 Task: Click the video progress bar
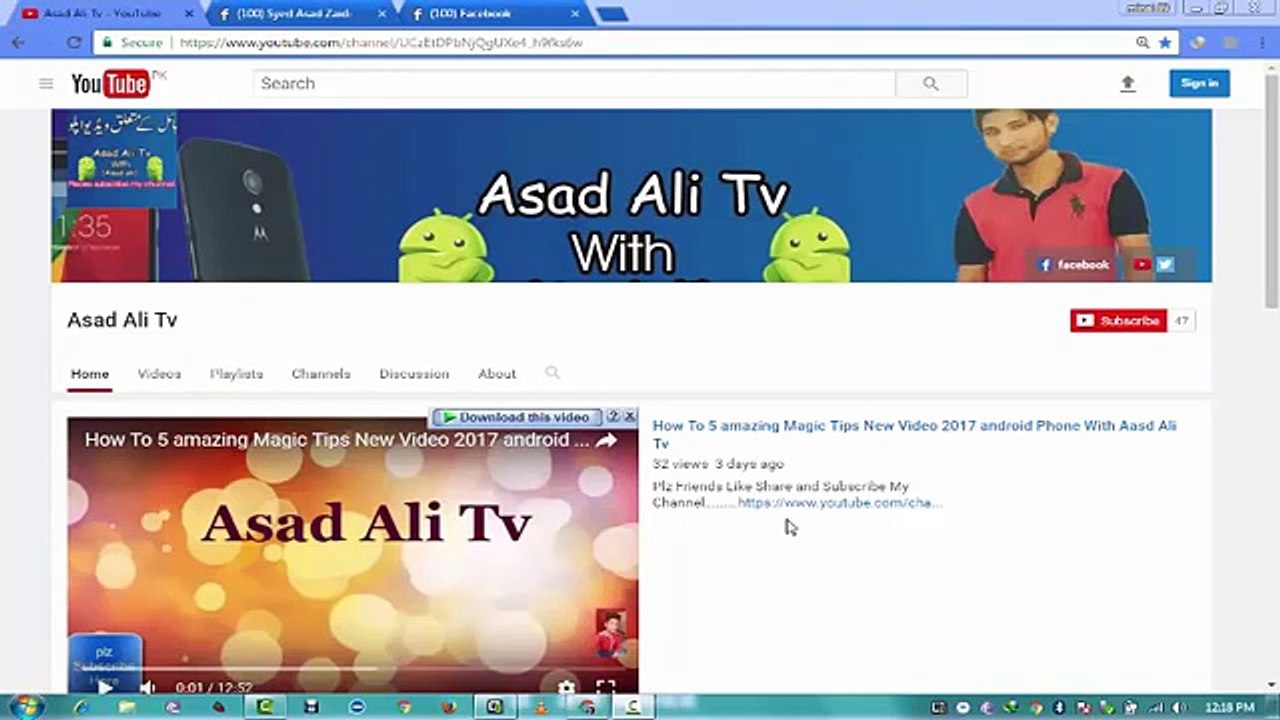(352, 670)
